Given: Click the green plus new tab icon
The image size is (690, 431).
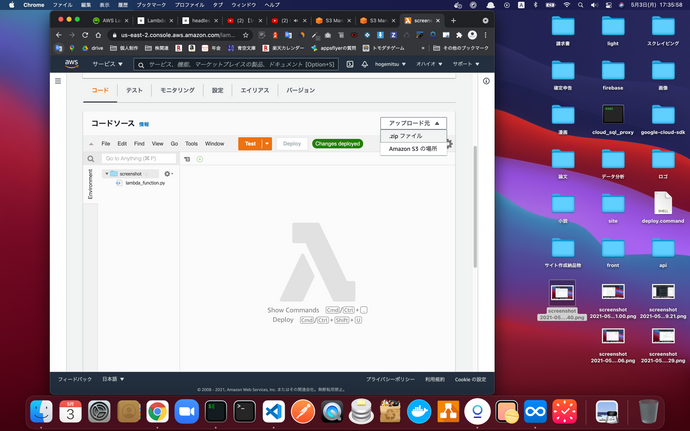Looking at the screenshot, I should [x=200, y=159].
